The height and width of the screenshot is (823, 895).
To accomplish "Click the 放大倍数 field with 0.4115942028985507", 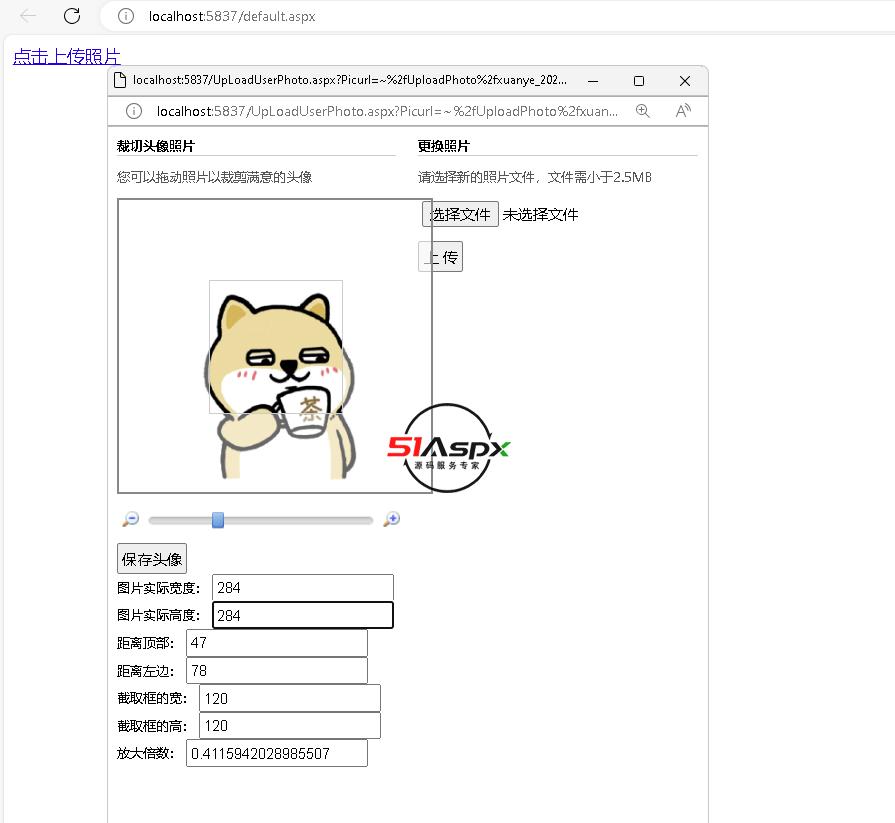I will pyautogui.click(x=277, y=753).
